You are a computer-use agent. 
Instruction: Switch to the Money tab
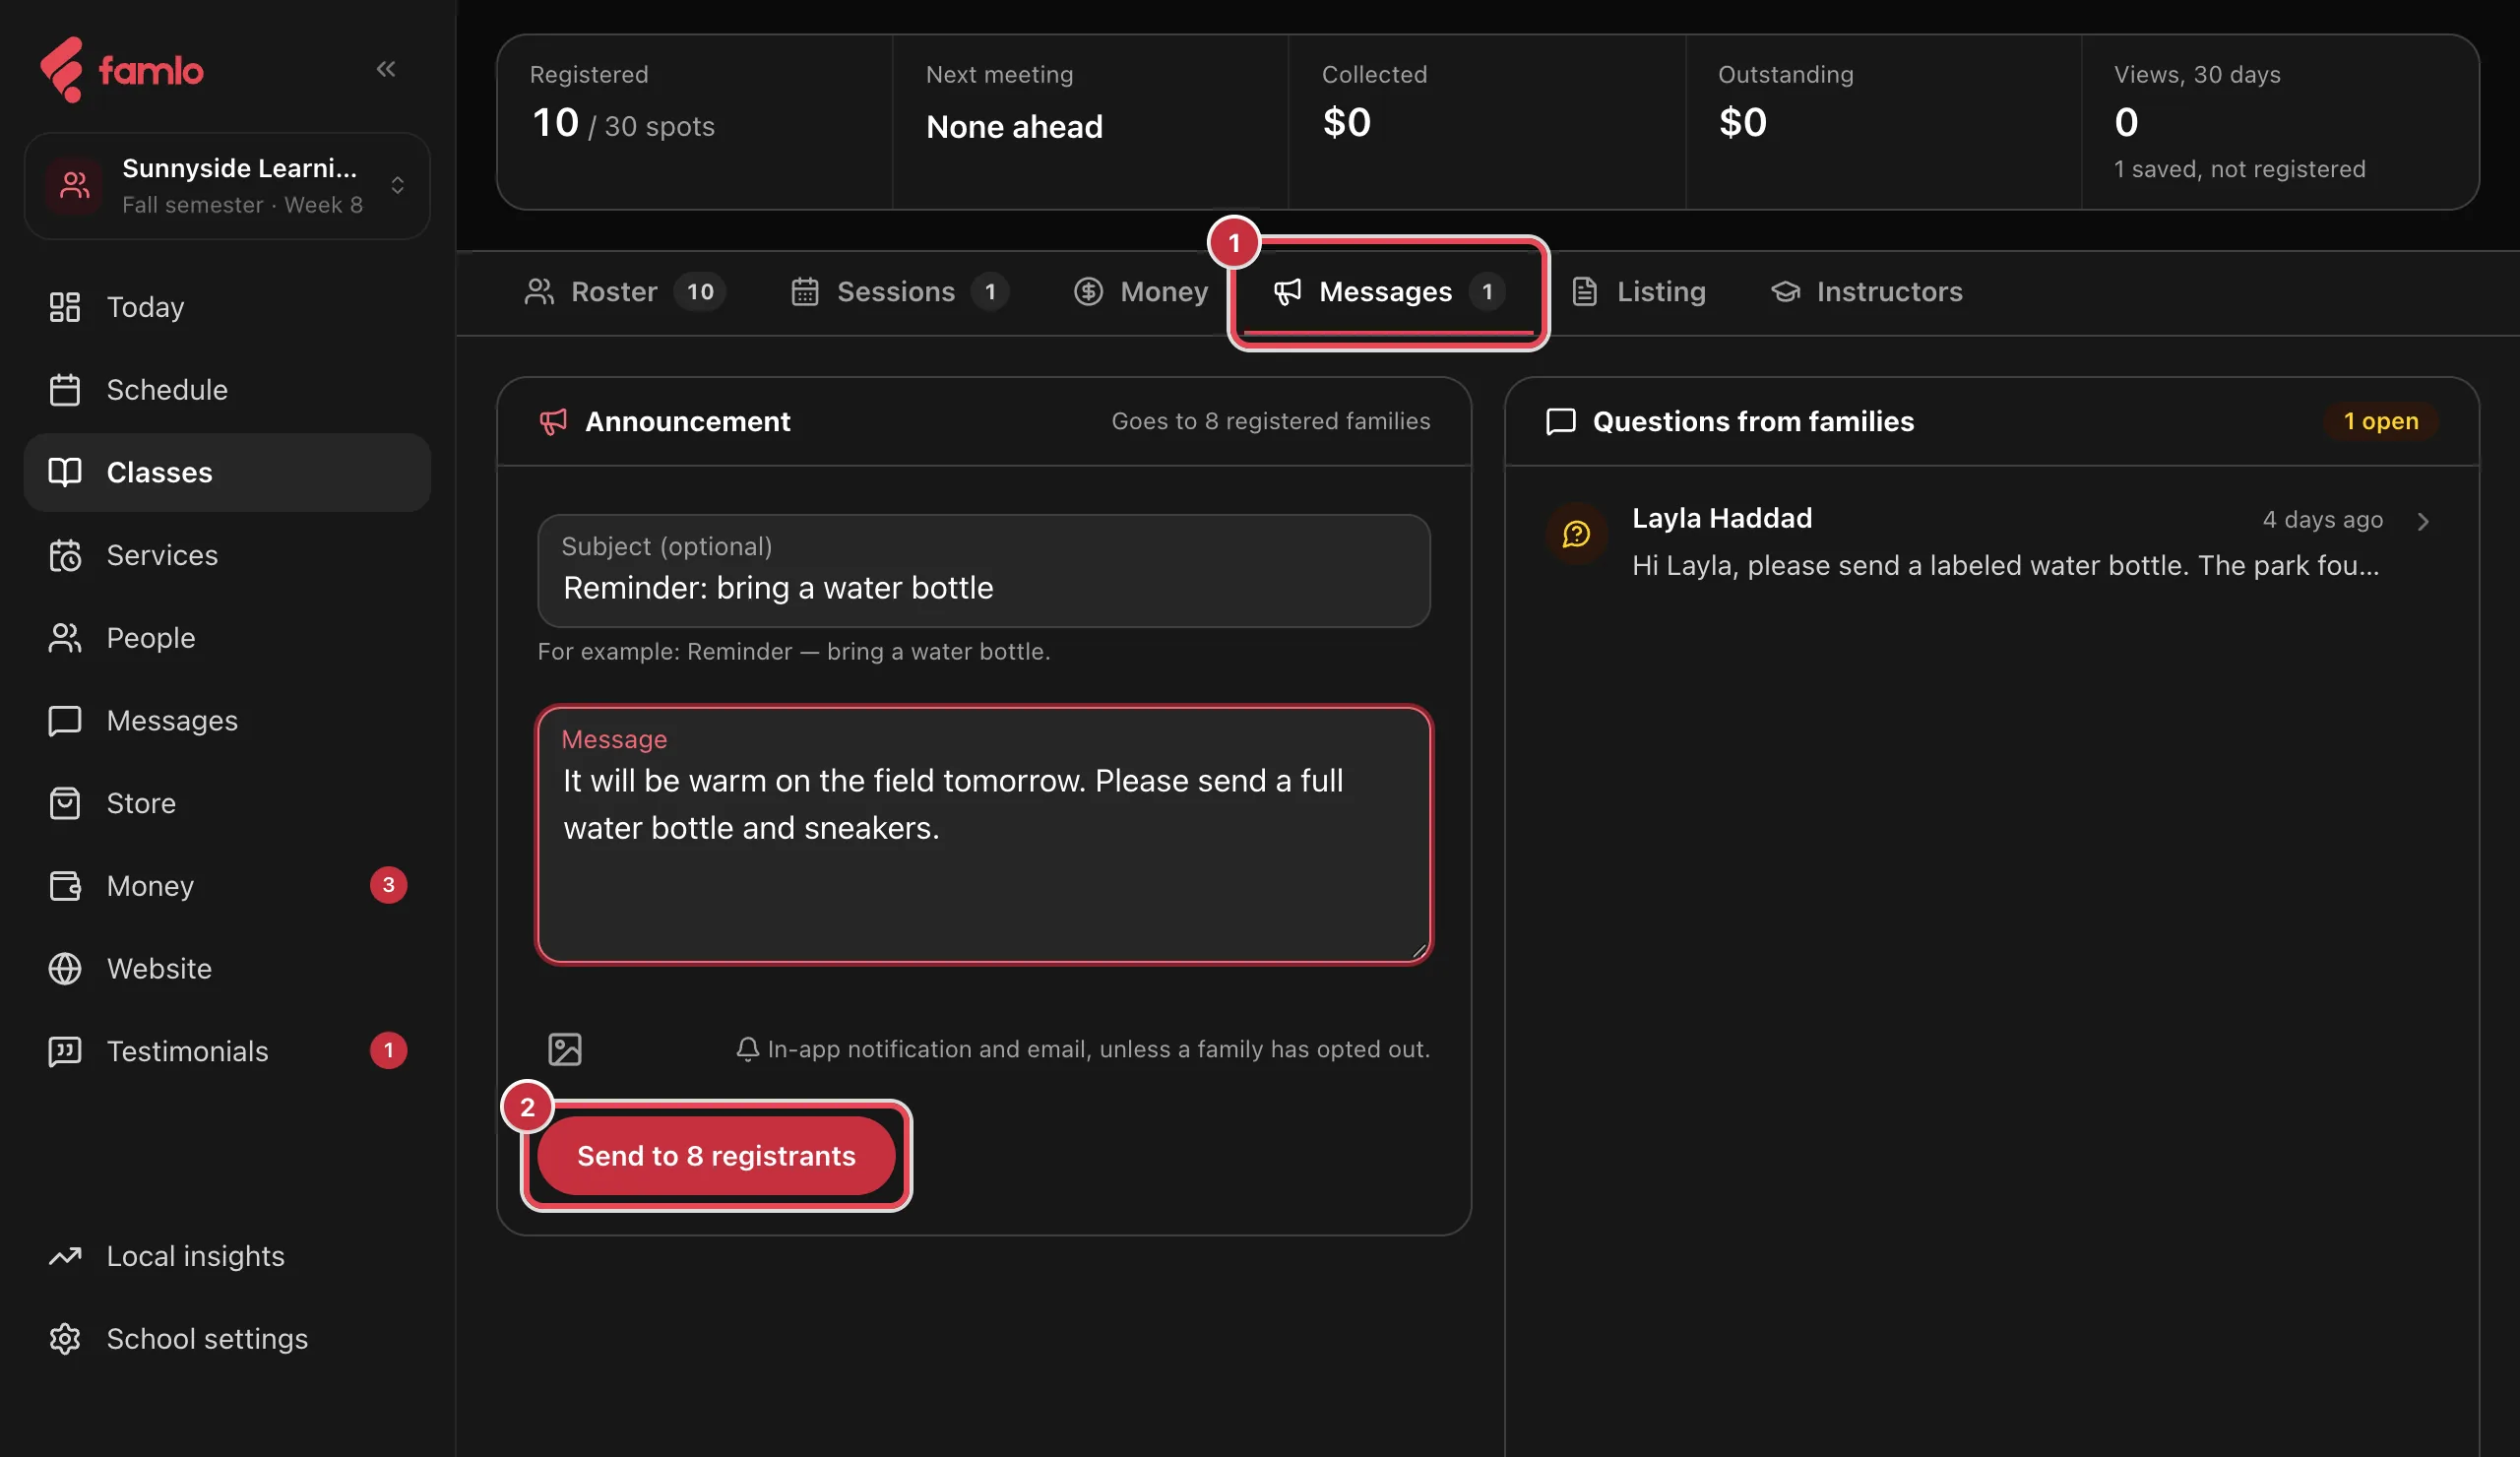[x=1141, y=292]
